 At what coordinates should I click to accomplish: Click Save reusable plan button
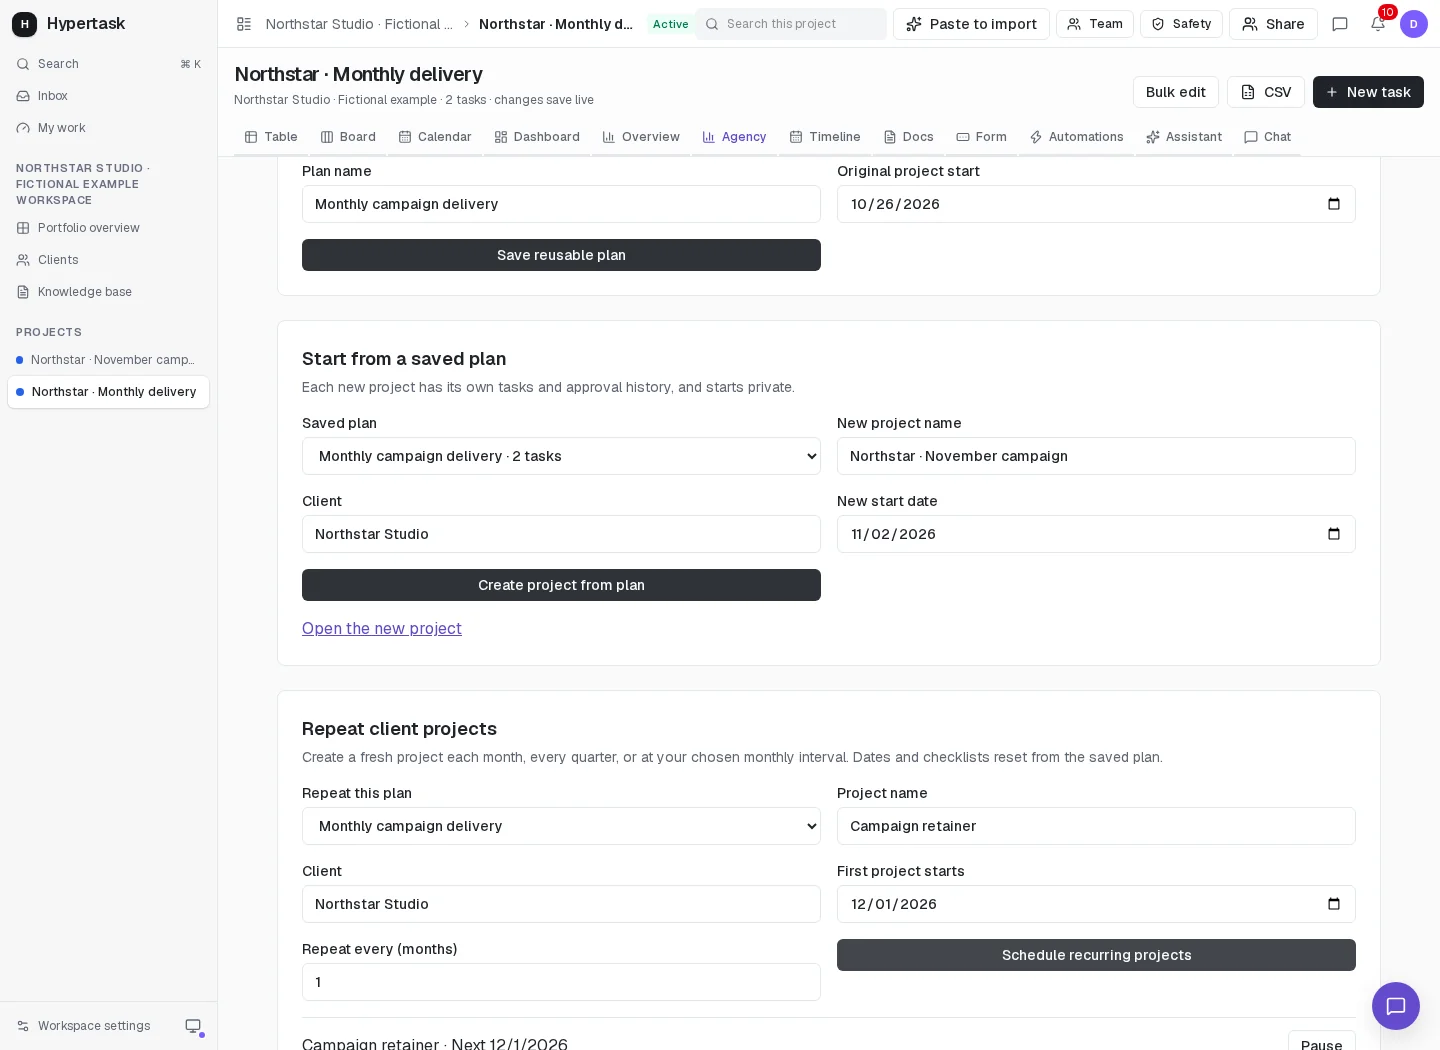point(561,255)
